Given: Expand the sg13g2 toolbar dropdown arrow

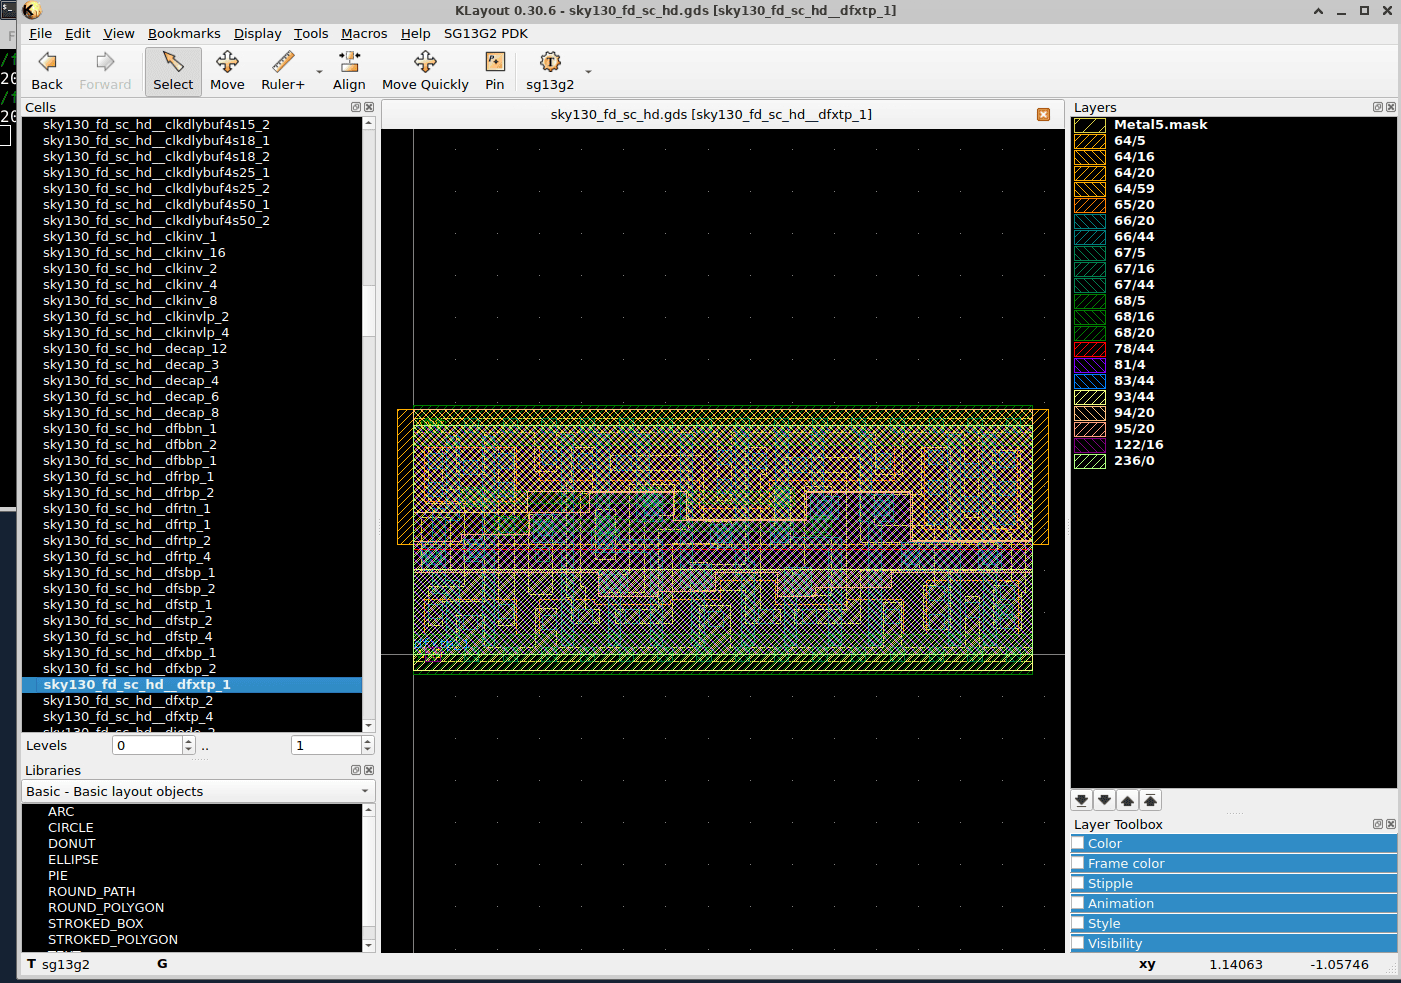Looking at the screenshot, I should pos(588,72).
